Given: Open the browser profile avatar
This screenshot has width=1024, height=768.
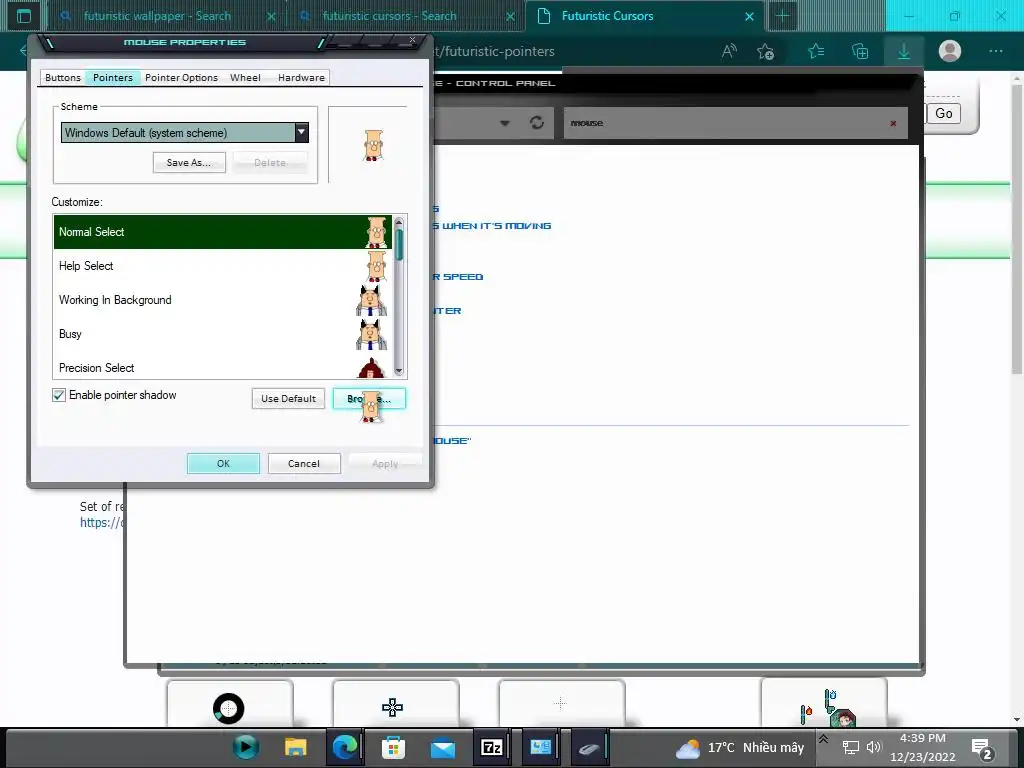Looking at the screenshot, I should pos(950,51).
